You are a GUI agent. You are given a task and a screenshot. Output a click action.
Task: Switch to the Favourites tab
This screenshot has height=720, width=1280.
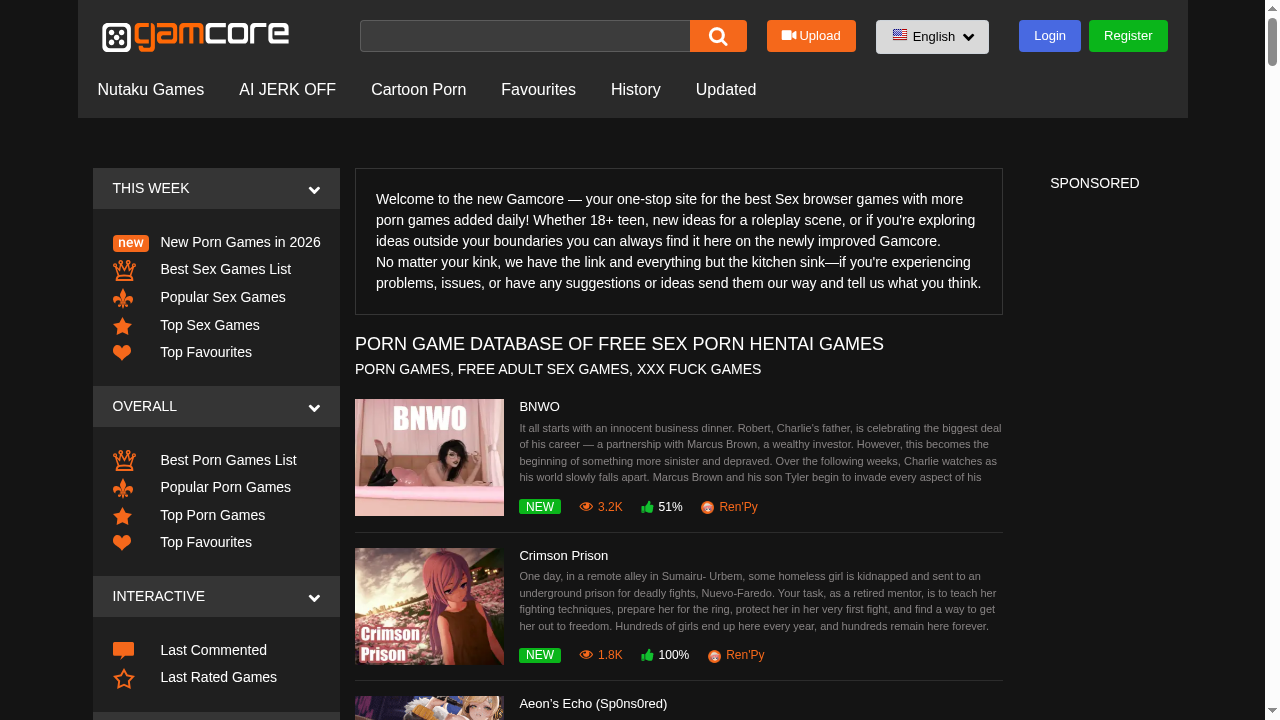[x=538, y=90]
